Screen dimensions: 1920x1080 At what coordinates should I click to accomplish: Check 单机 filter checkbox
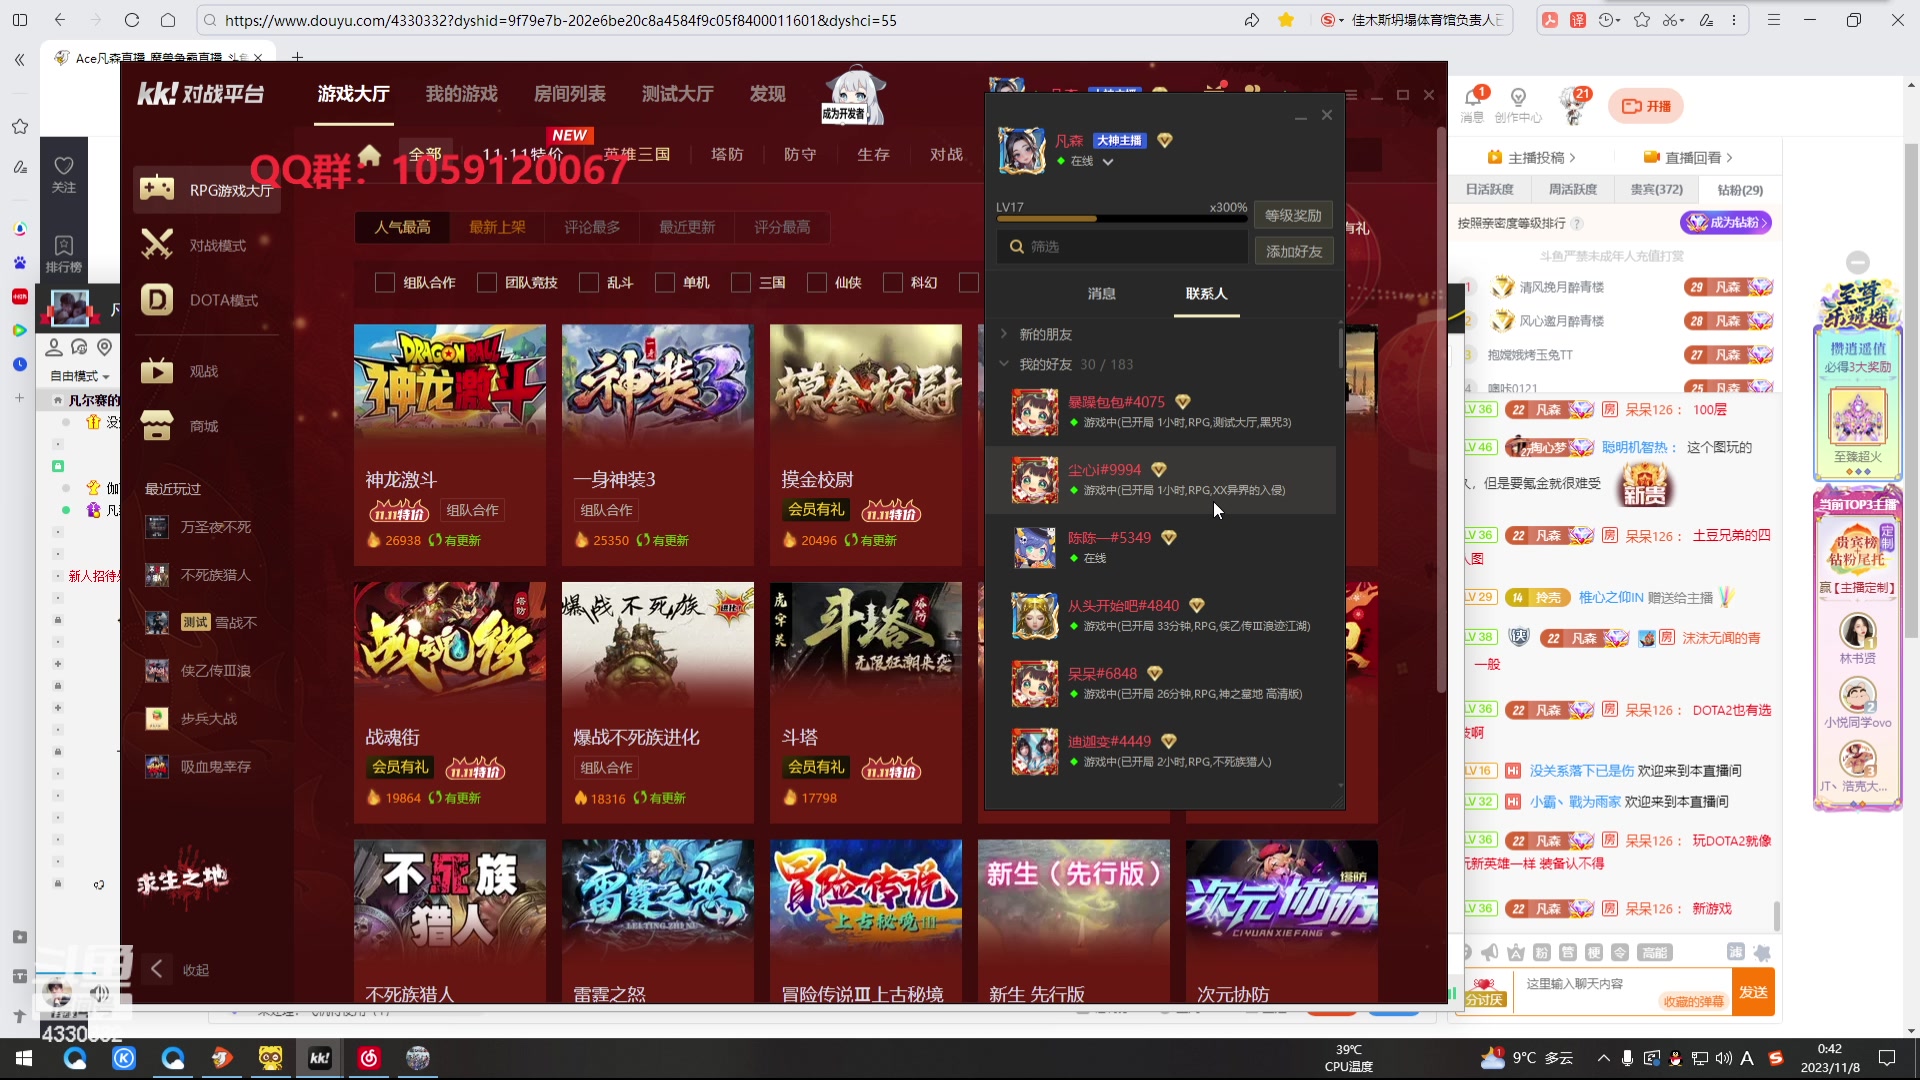tap(665, 283)
